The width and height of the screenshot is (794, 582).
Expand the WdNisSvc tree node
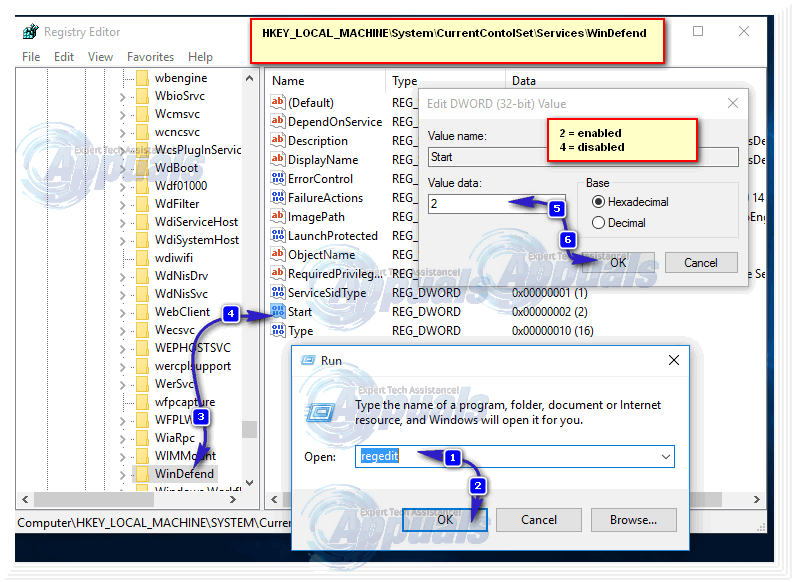(122, 294)
